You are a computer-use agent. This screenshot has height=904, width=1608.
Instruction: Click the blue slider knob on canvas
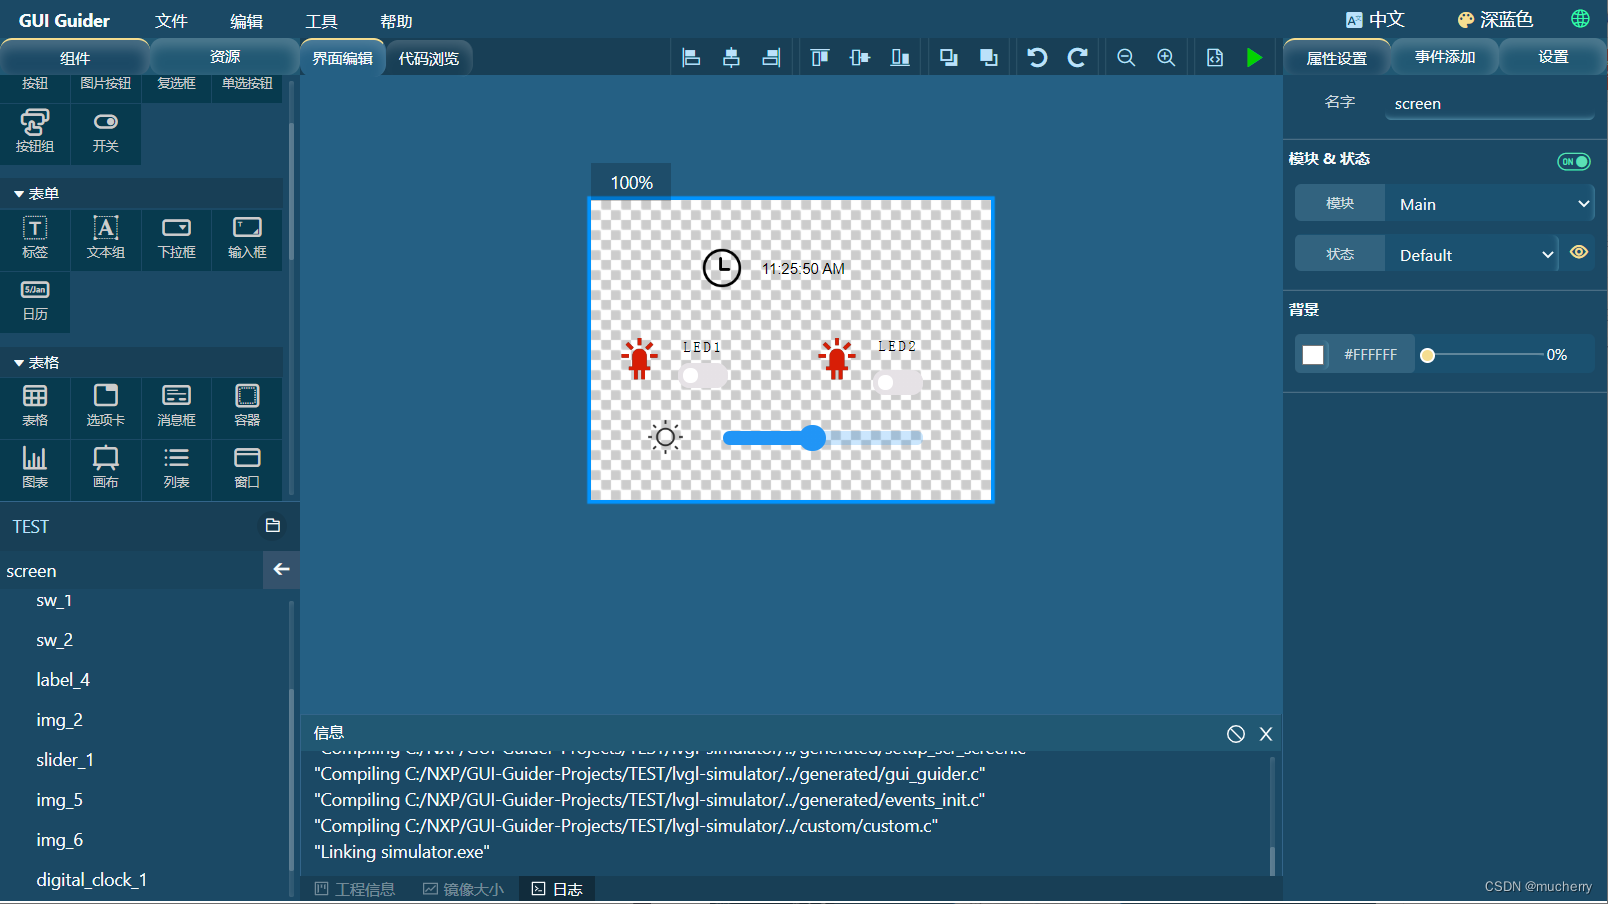coord(813,437)
